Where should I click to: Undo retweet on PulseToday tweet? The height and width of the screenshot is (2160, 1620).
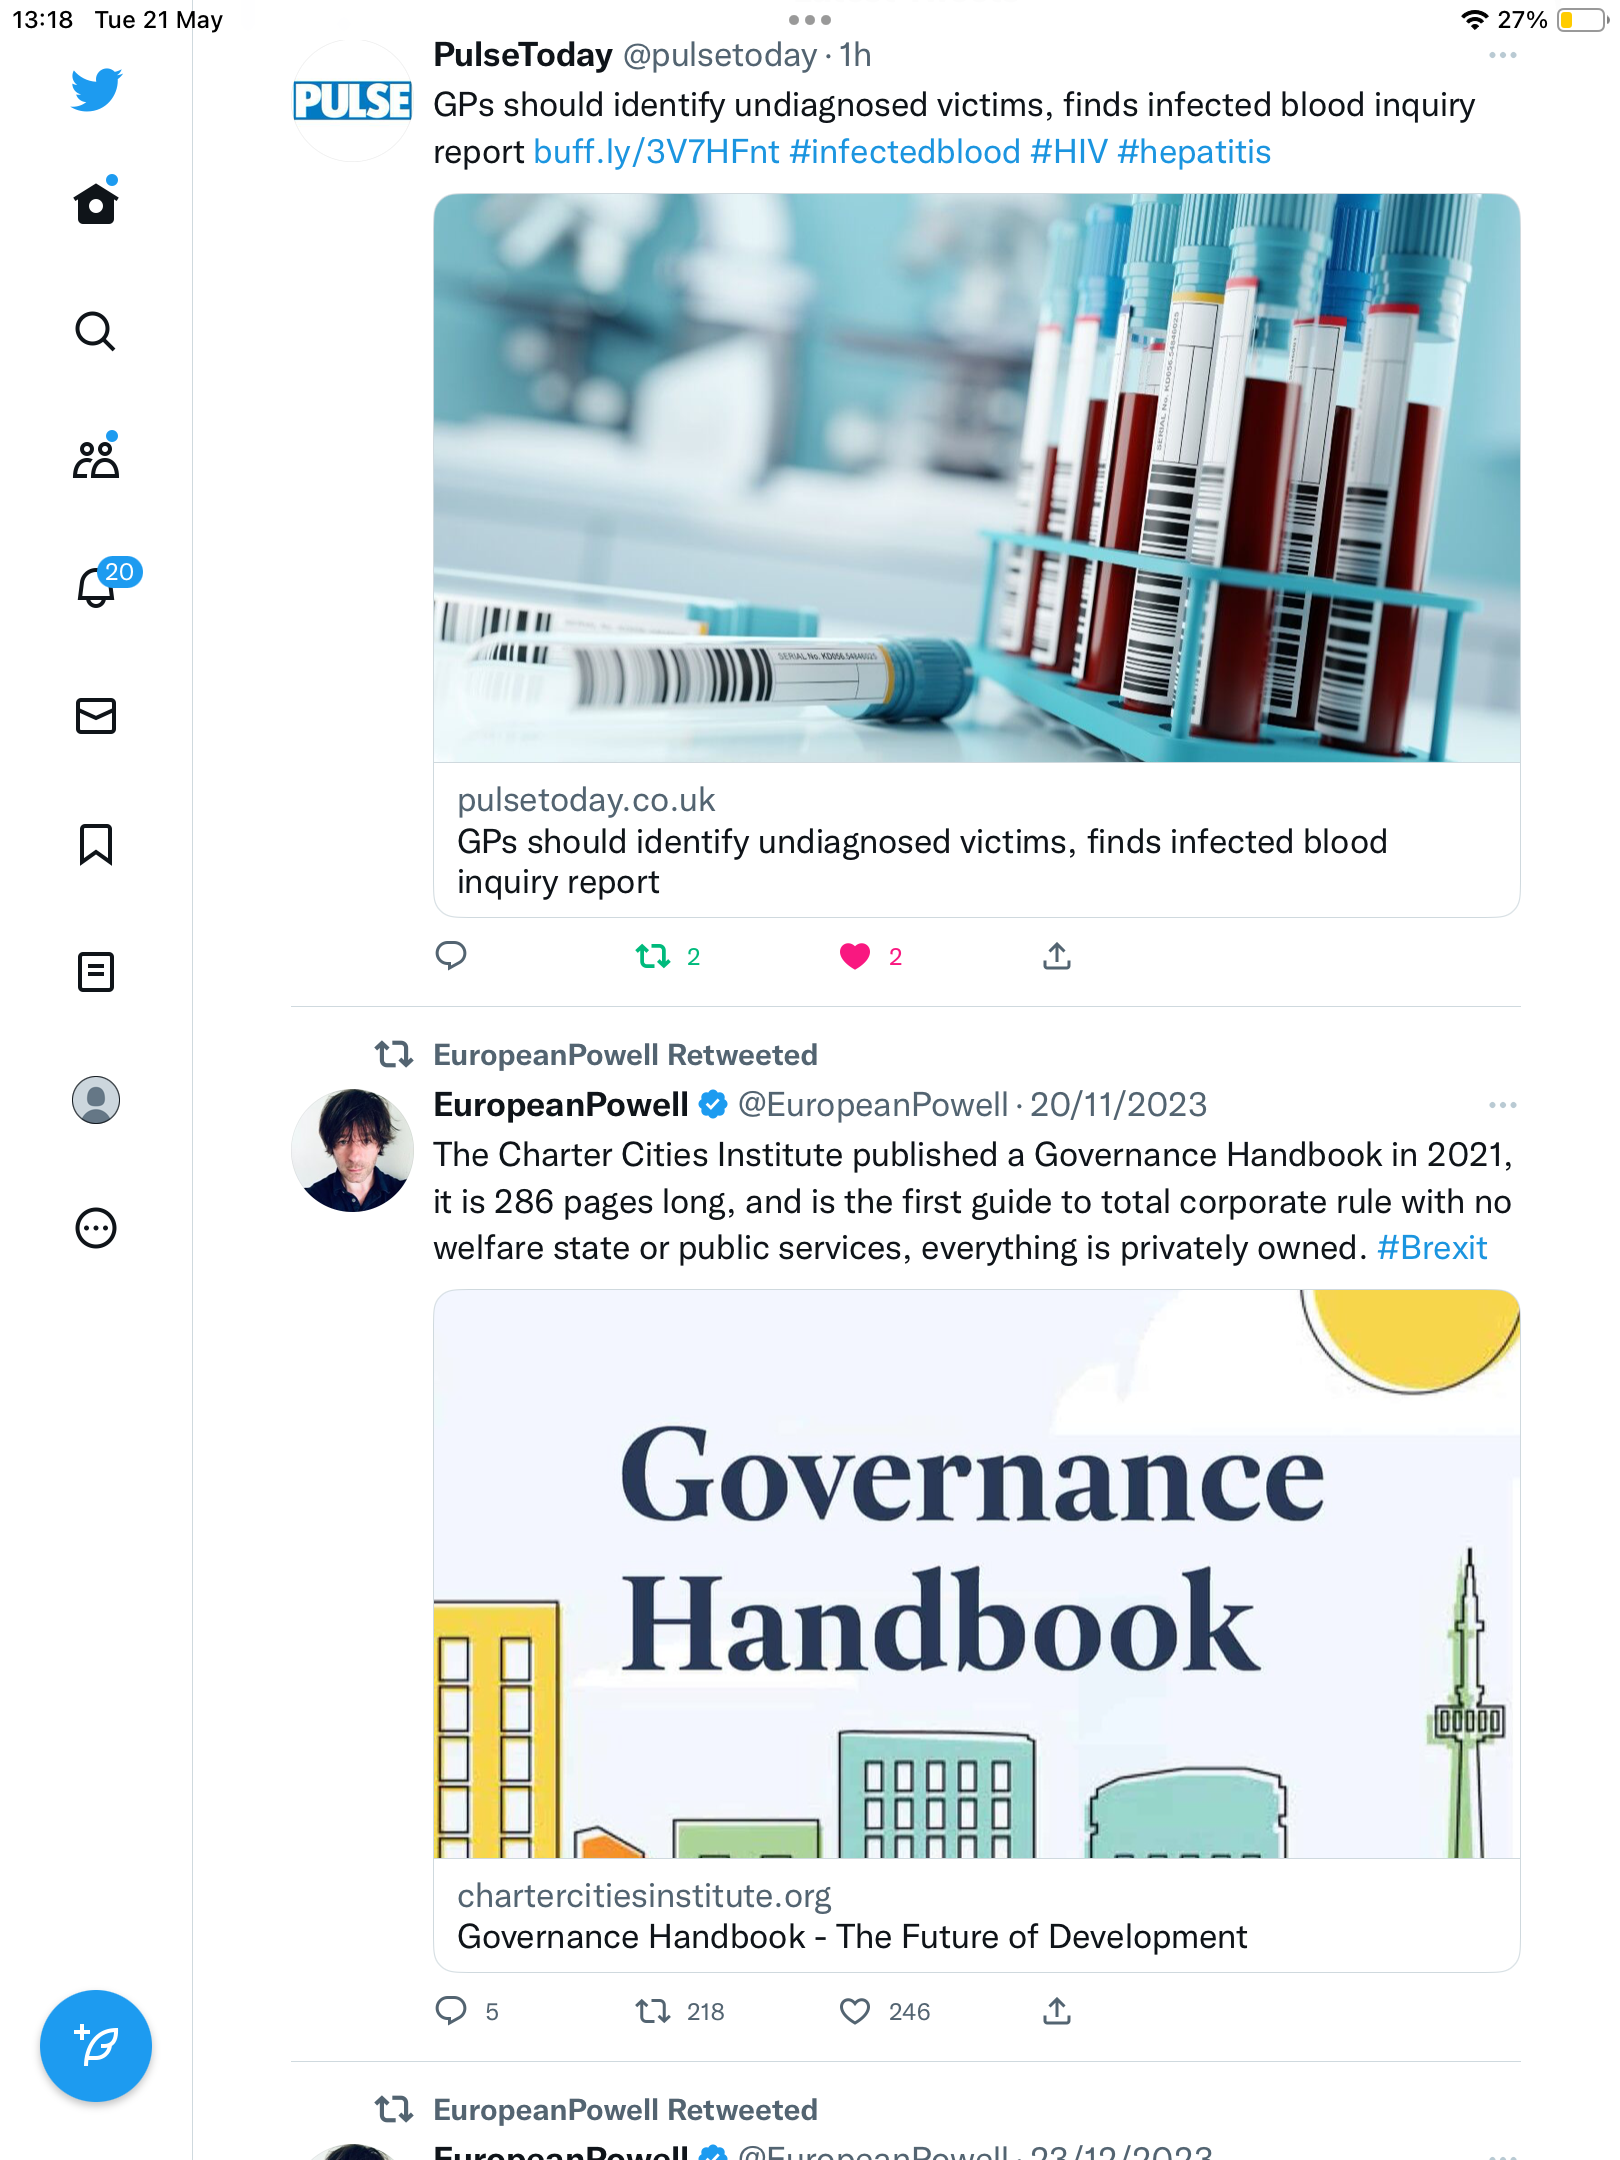tap(653, 957)
